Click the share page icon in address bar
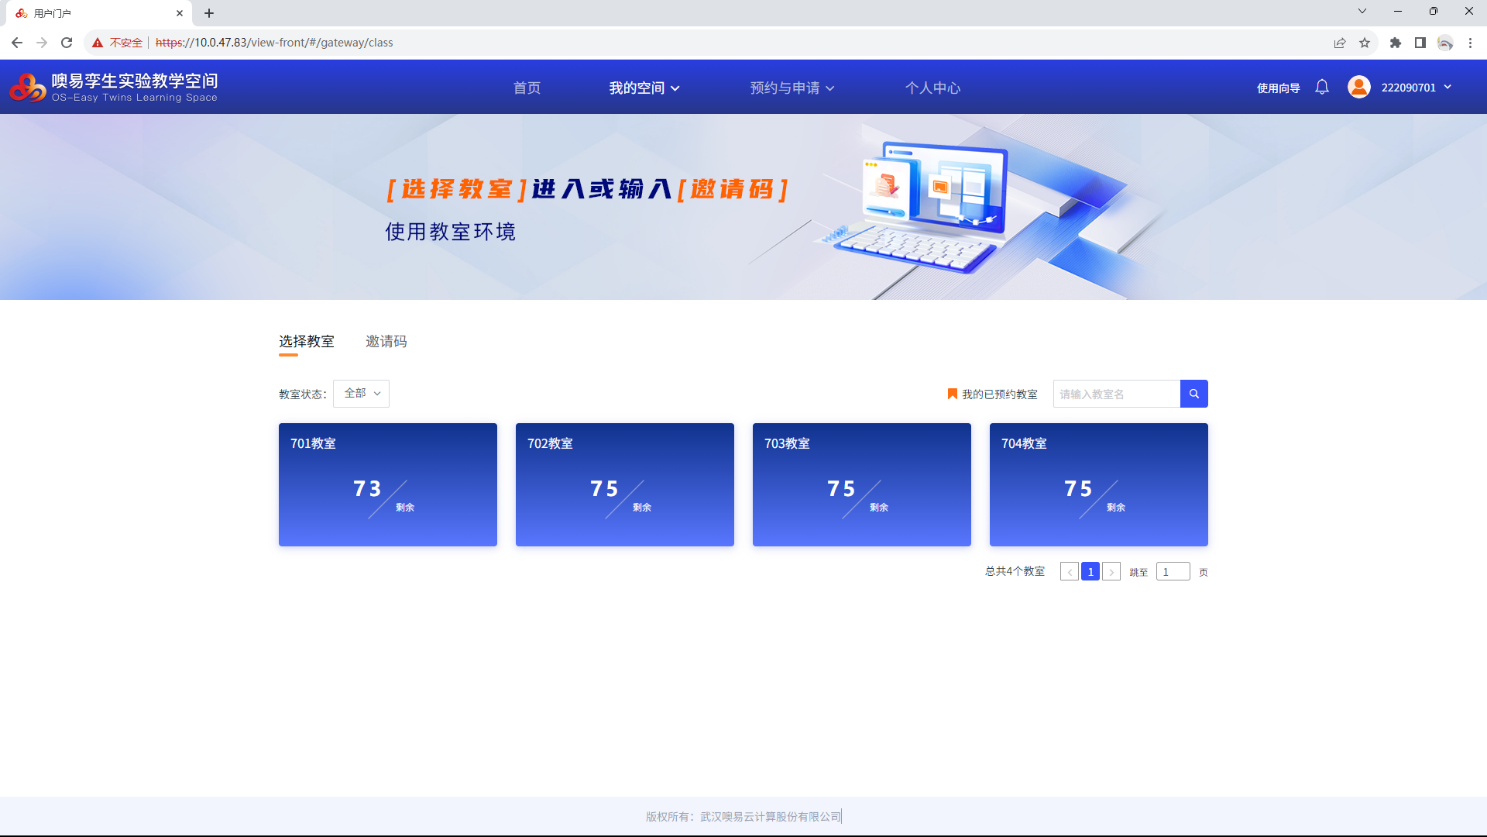The image size is (1487, 837). 1339,42
